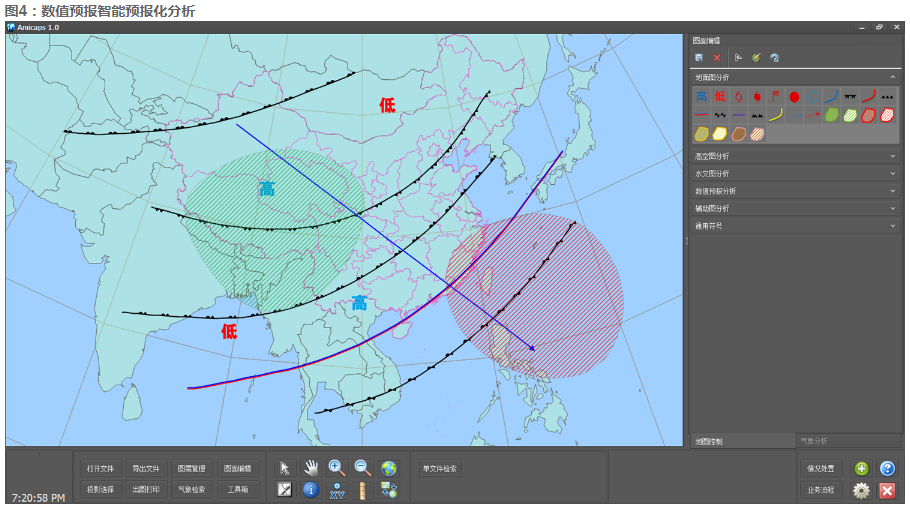Choose the red wind flag symbol
This screenshot has height=511, width=910.
pos(776,96)
